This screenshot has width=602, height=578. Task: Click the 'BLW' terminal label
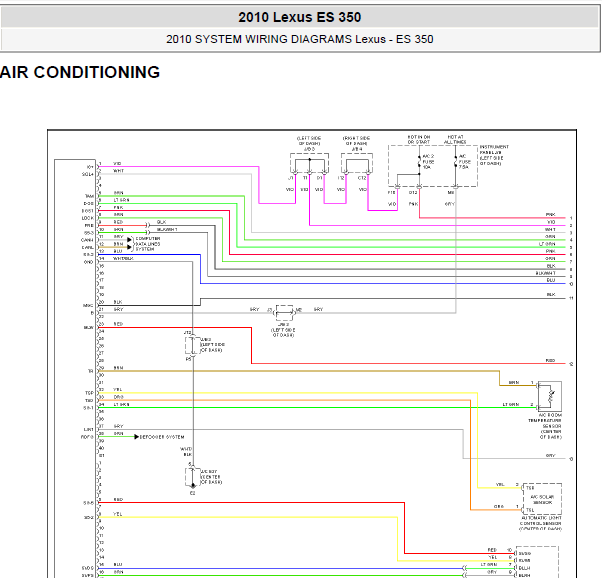click(89, 328)
